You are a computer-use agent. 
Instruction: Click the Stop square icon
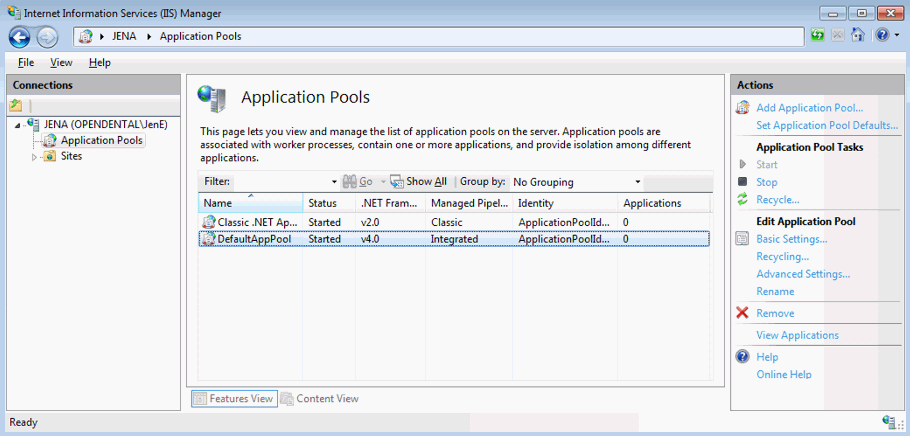click(742, 182)
